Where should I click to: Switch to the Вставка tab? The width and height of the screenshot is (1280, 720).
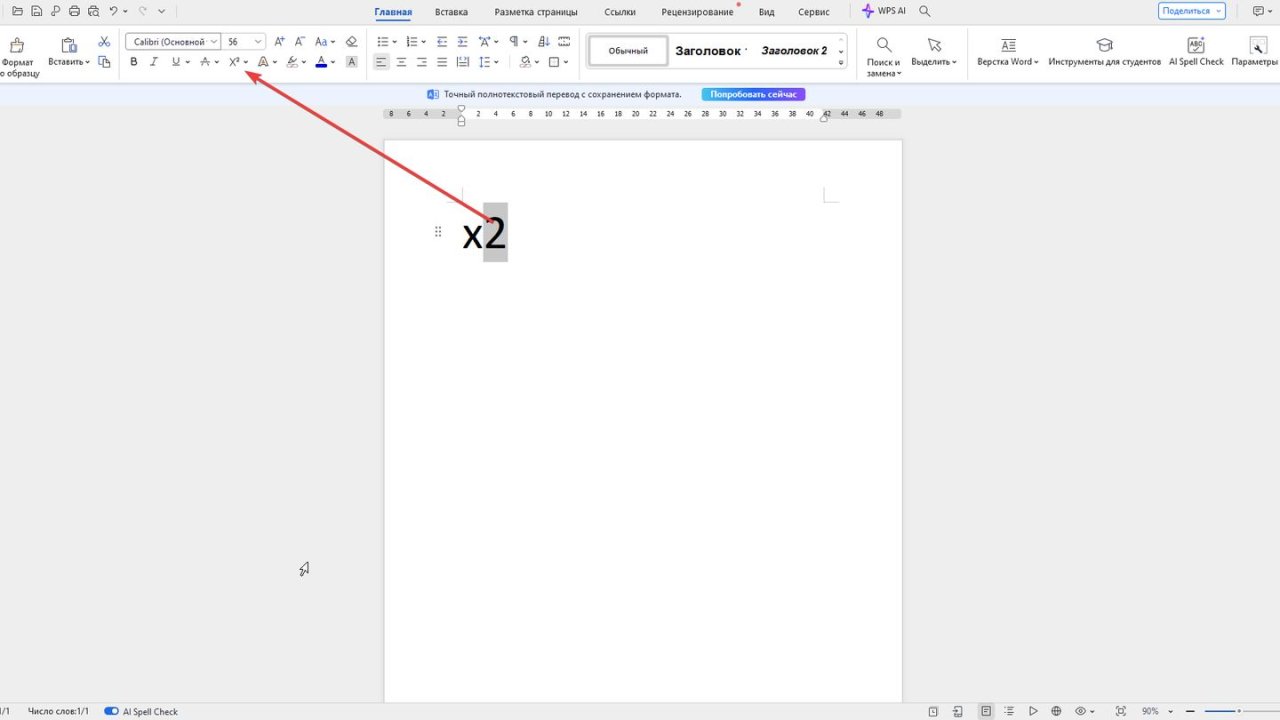[x=451, y=12]
